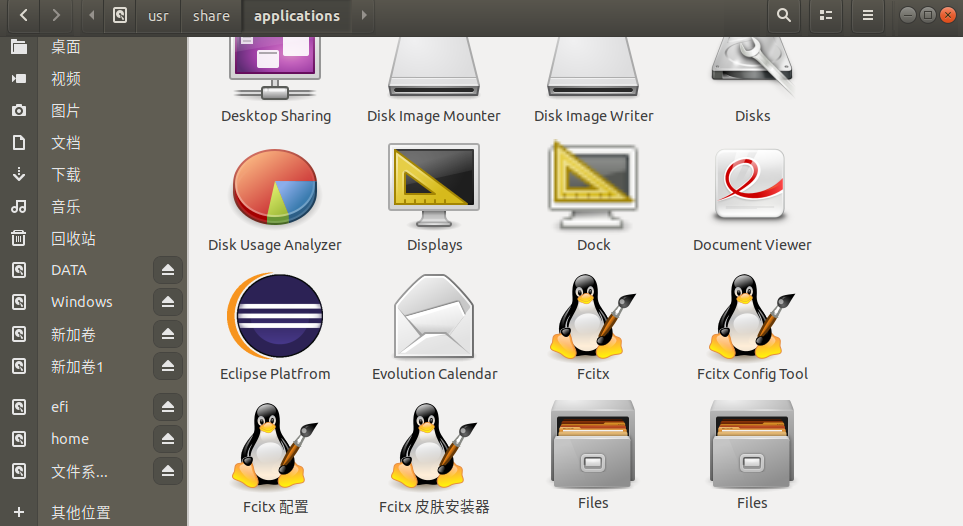
Task: Select the Disk Image Writer icon
Action: [x=593, y=66]
